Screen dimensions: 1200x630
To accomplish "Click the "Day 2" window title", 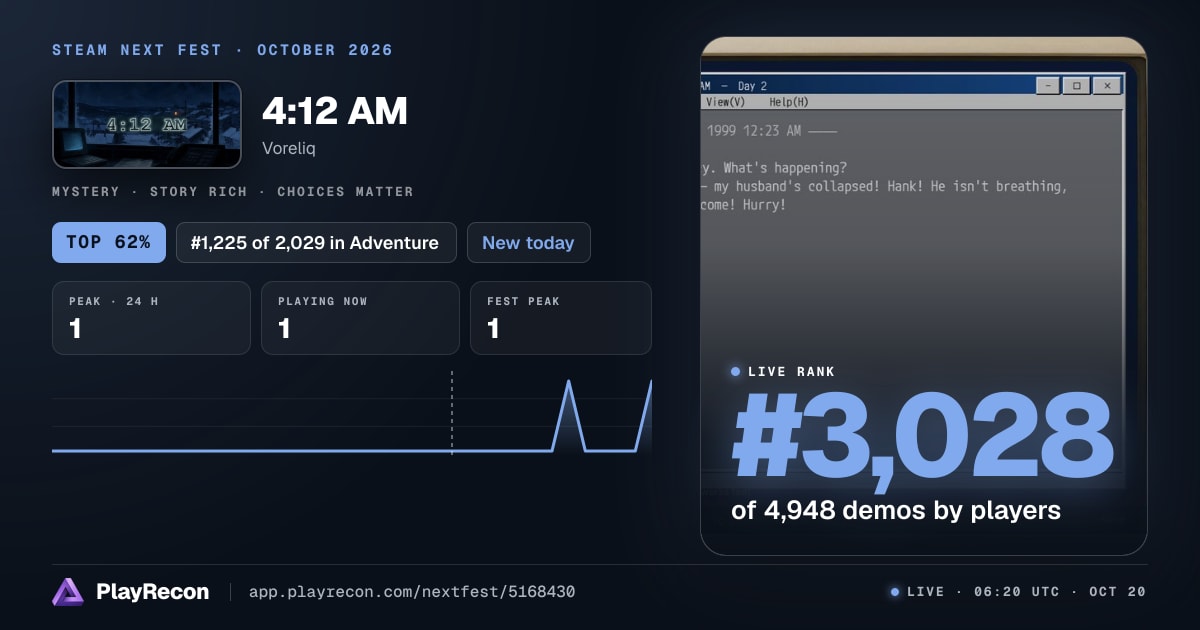I will 753,86.
